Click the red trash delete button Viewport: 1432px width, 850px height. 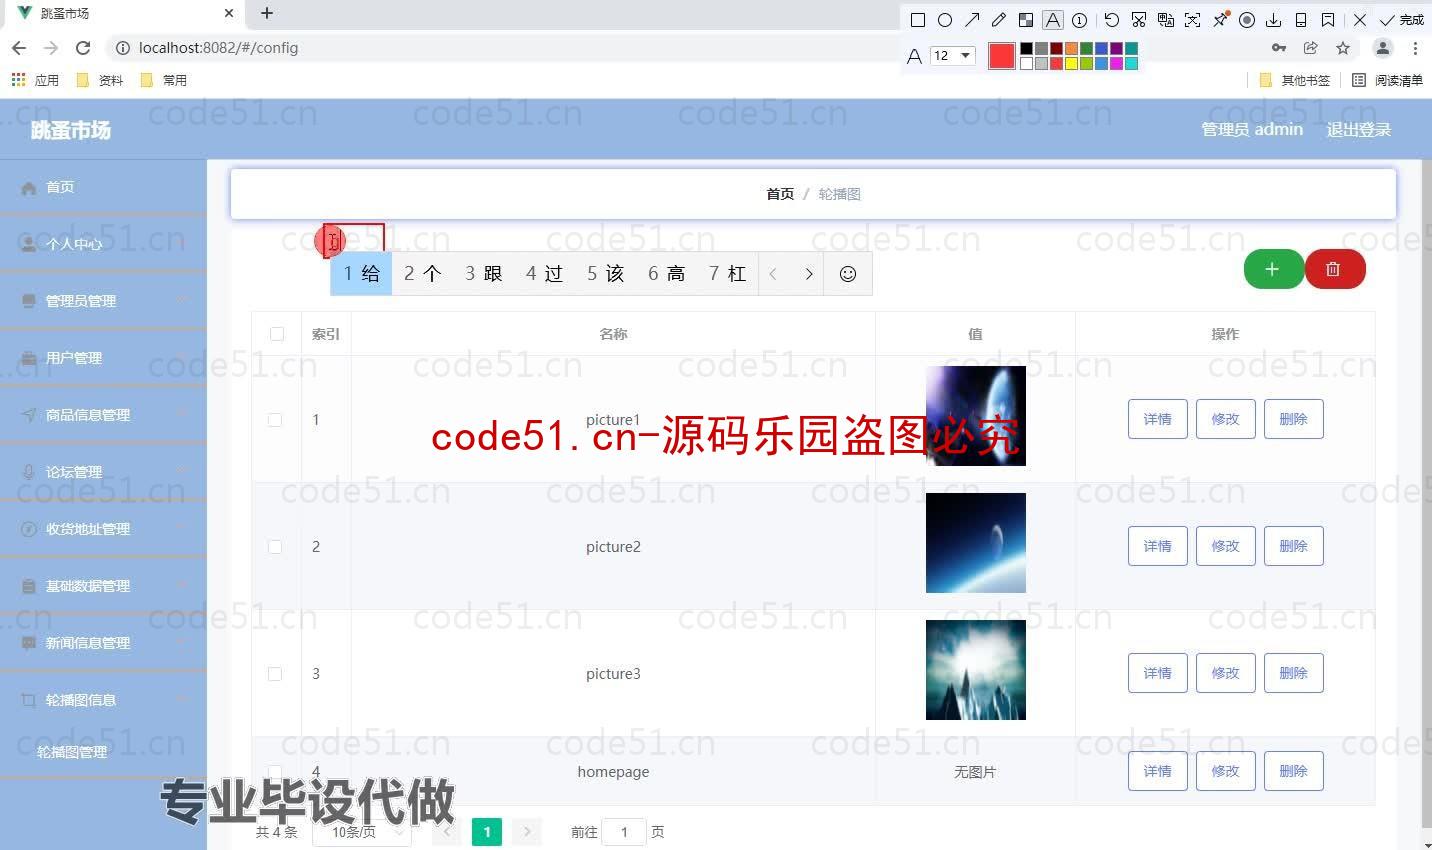(x=1334, y=269)
